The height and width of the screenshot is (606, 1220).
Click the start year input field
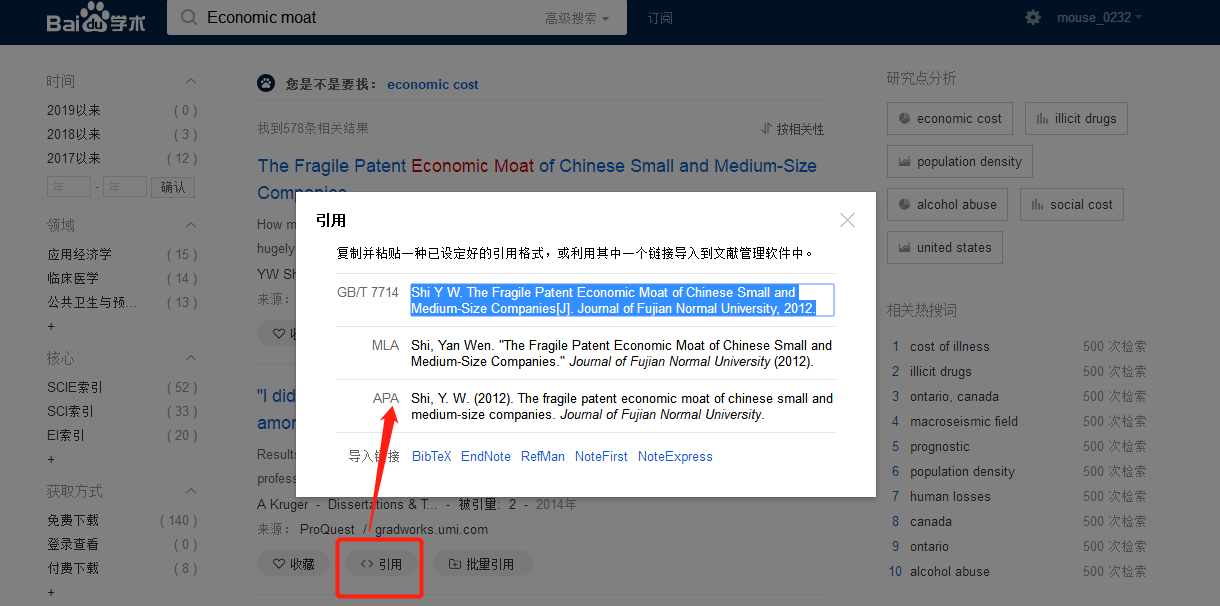(69, 187)
